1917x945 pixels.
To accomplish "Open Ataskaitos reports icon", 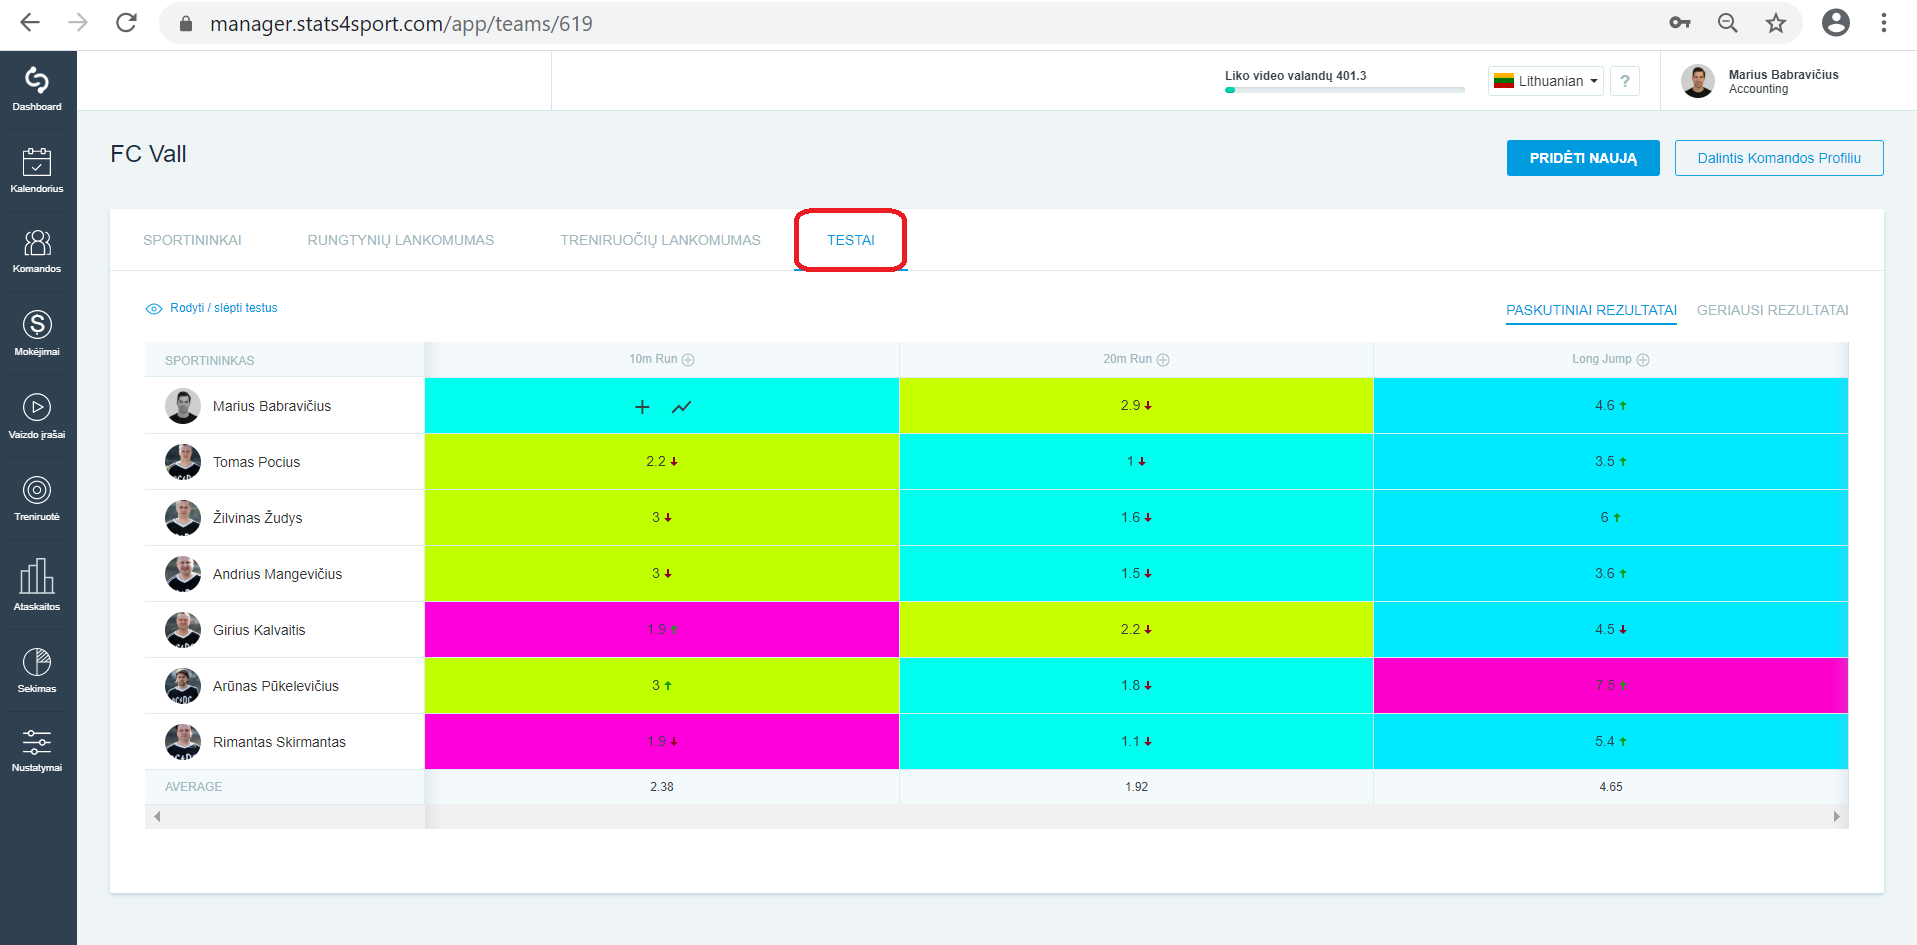I will pos(37,584).
